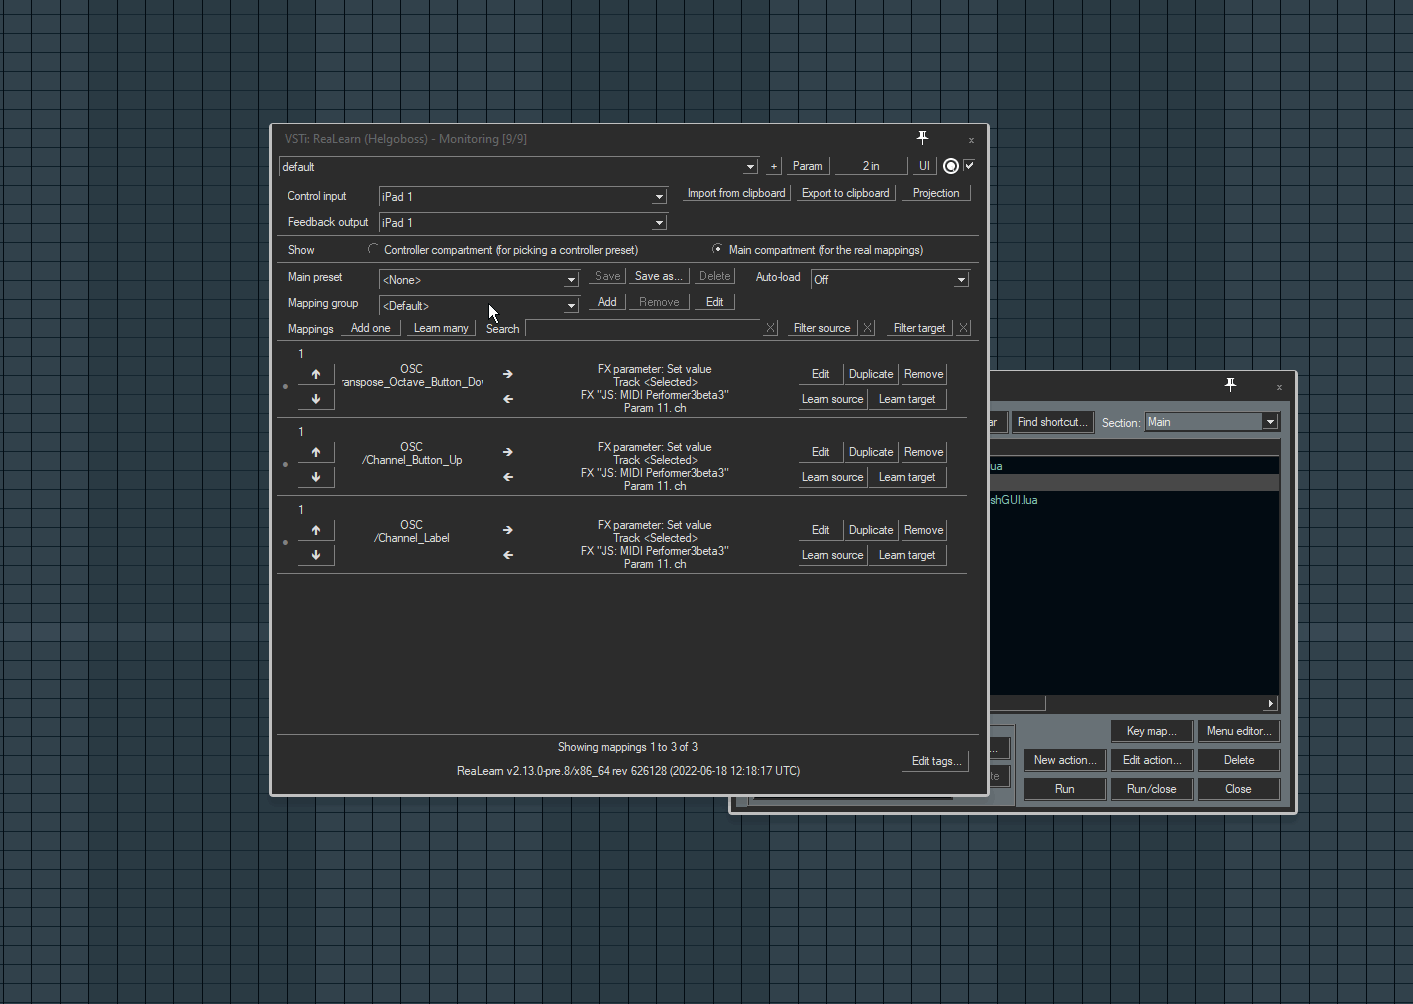Clear the mappings search box using its X icon
Screen dimensions: 1413x1004
[770, 327]
